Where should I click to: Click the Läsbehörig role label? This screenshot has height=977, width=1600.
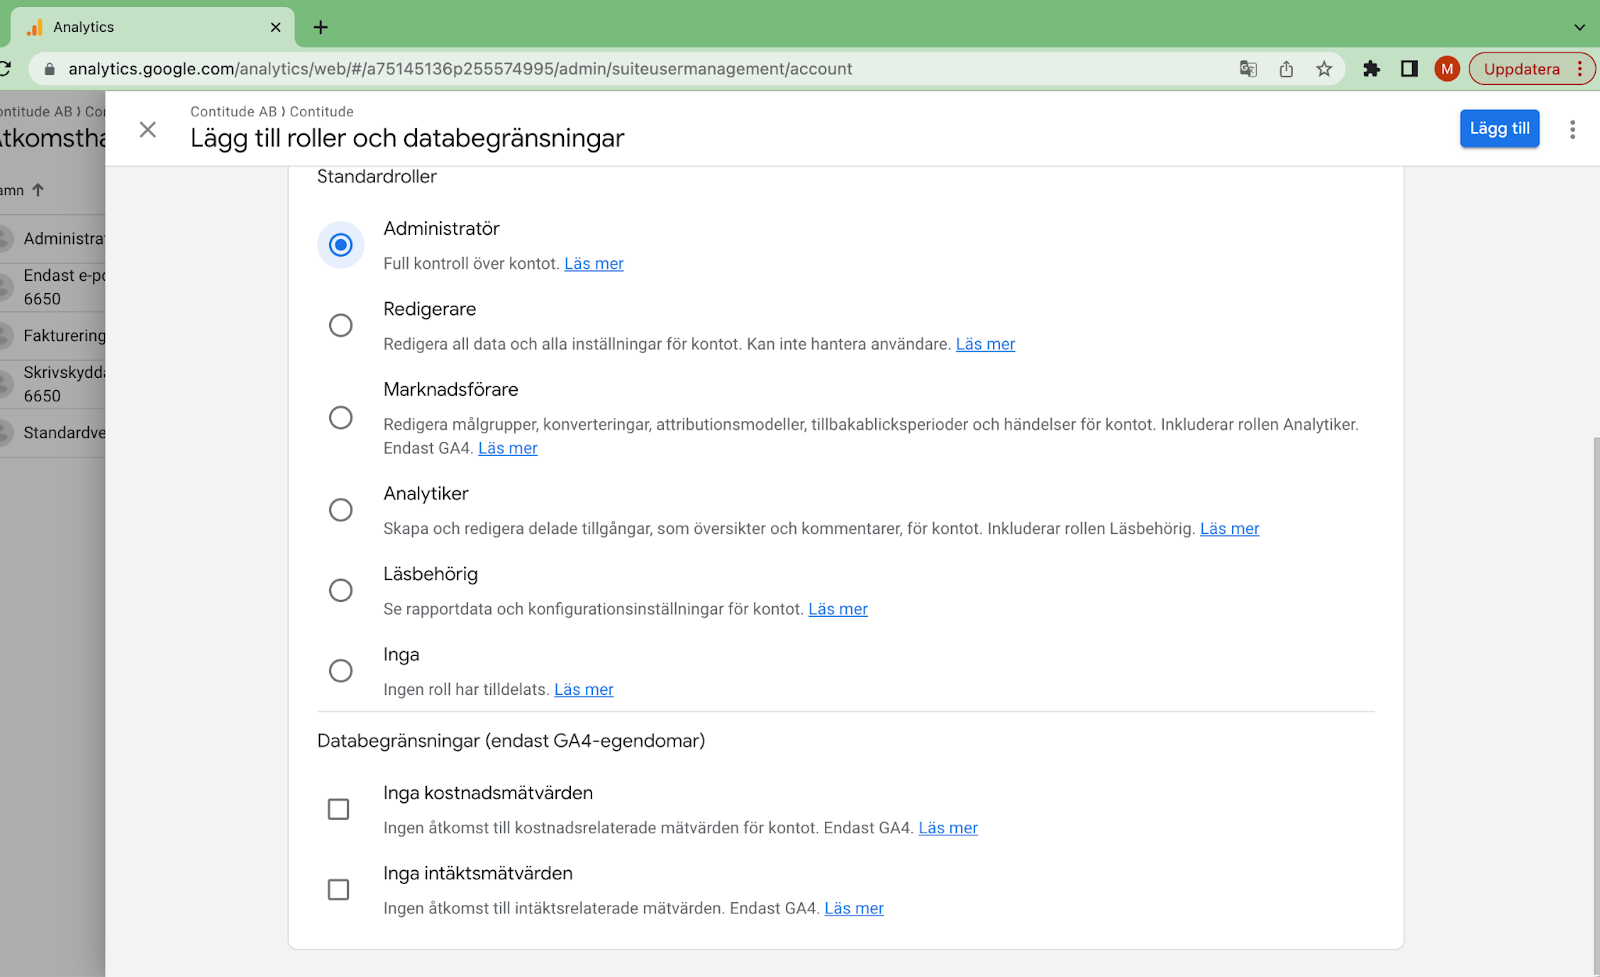point(431,575)
